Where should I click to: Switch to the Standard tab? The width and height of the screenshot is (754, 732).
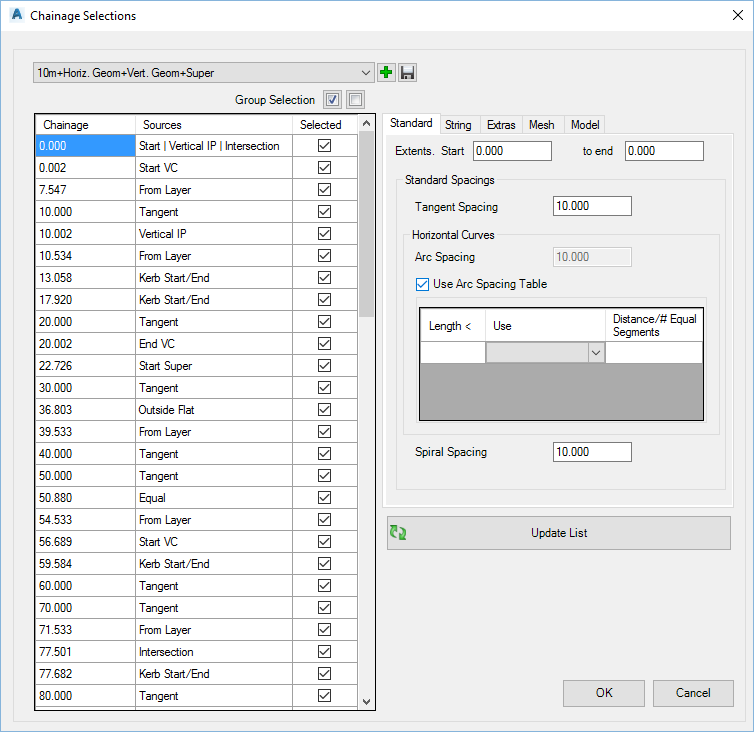click(411, 123)
